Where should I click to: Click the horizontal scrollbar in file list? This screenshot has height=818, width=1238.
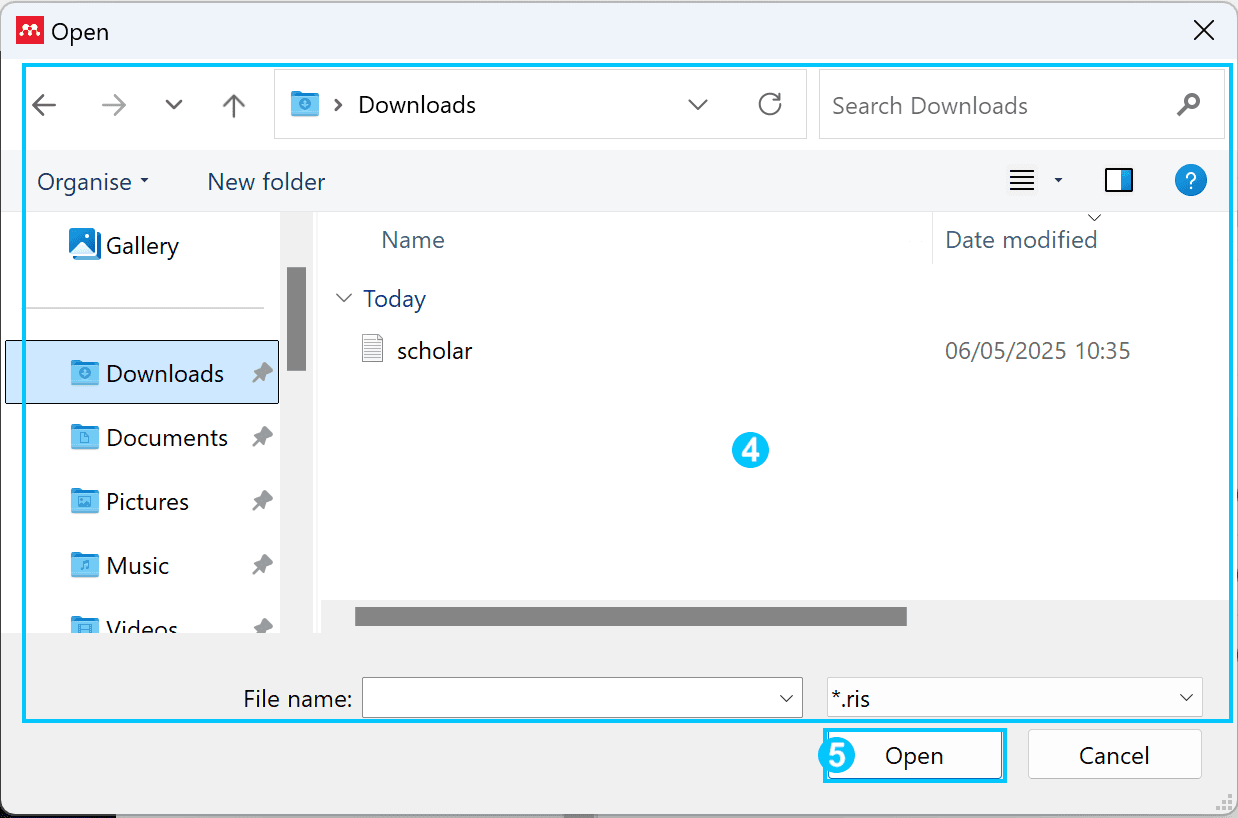pos(630,616)
